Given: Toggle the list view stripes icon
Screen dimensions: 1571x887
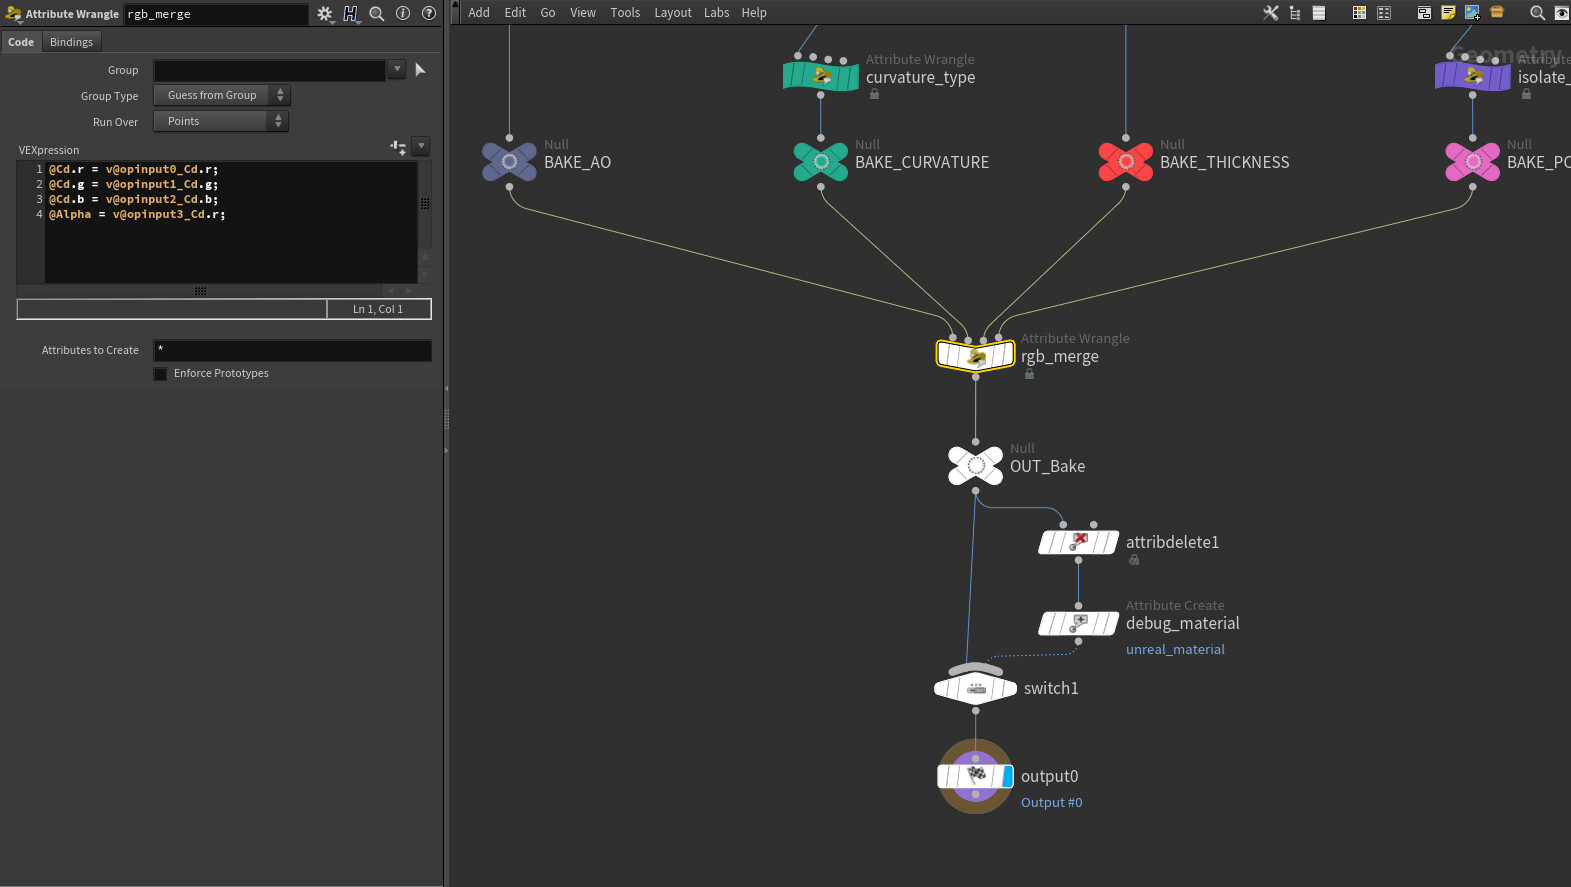Looking at the screenshot, I should (1319, 13).
